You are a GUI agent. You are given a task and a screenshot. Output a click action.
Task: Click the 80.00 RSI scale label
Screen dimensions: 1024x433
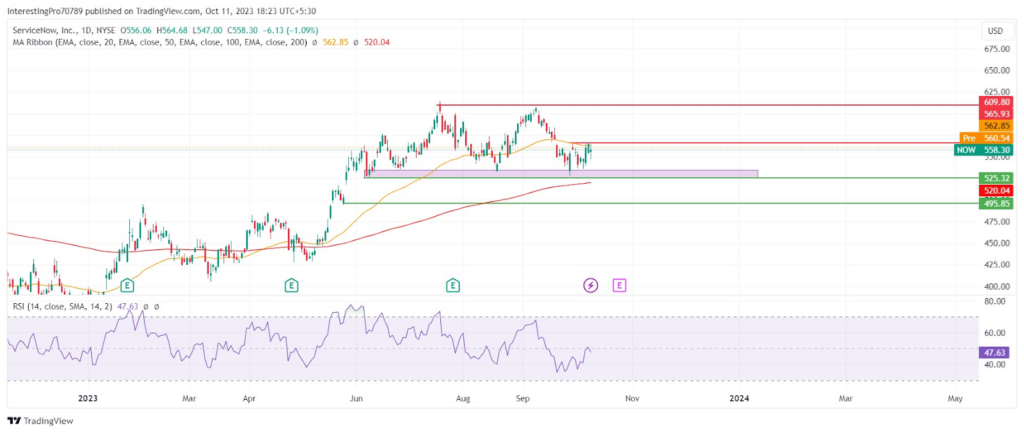point(997,302)
